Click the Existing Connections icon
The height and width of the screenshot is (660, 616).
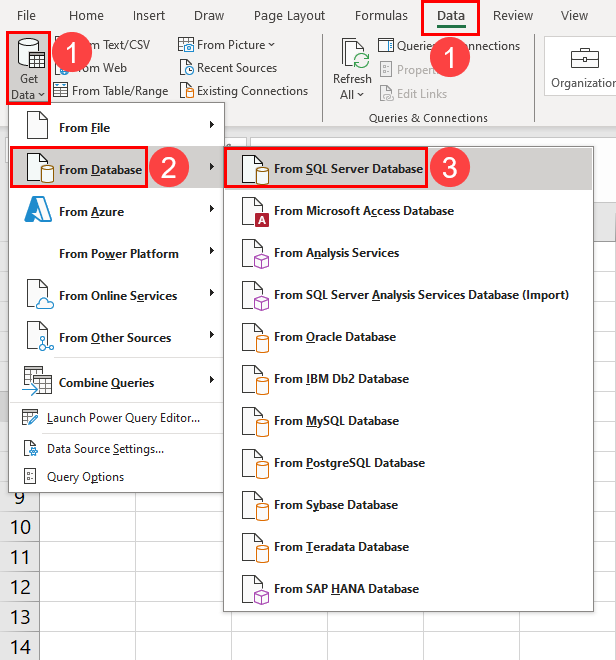(x=187, y=90)
